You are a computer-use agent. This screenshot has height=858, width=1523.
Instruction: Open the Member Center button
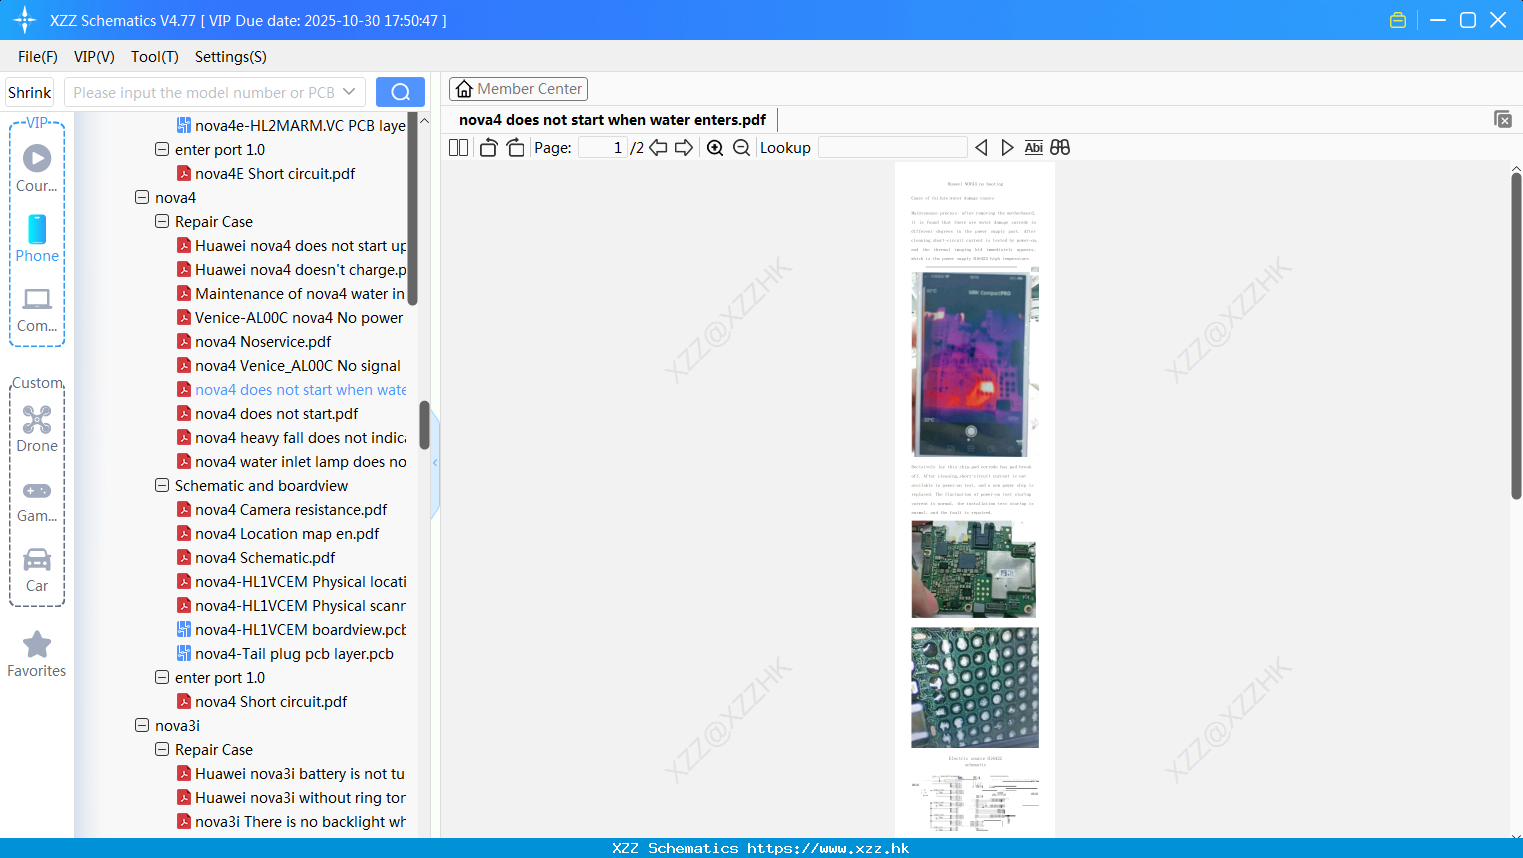tap(518, 89)
